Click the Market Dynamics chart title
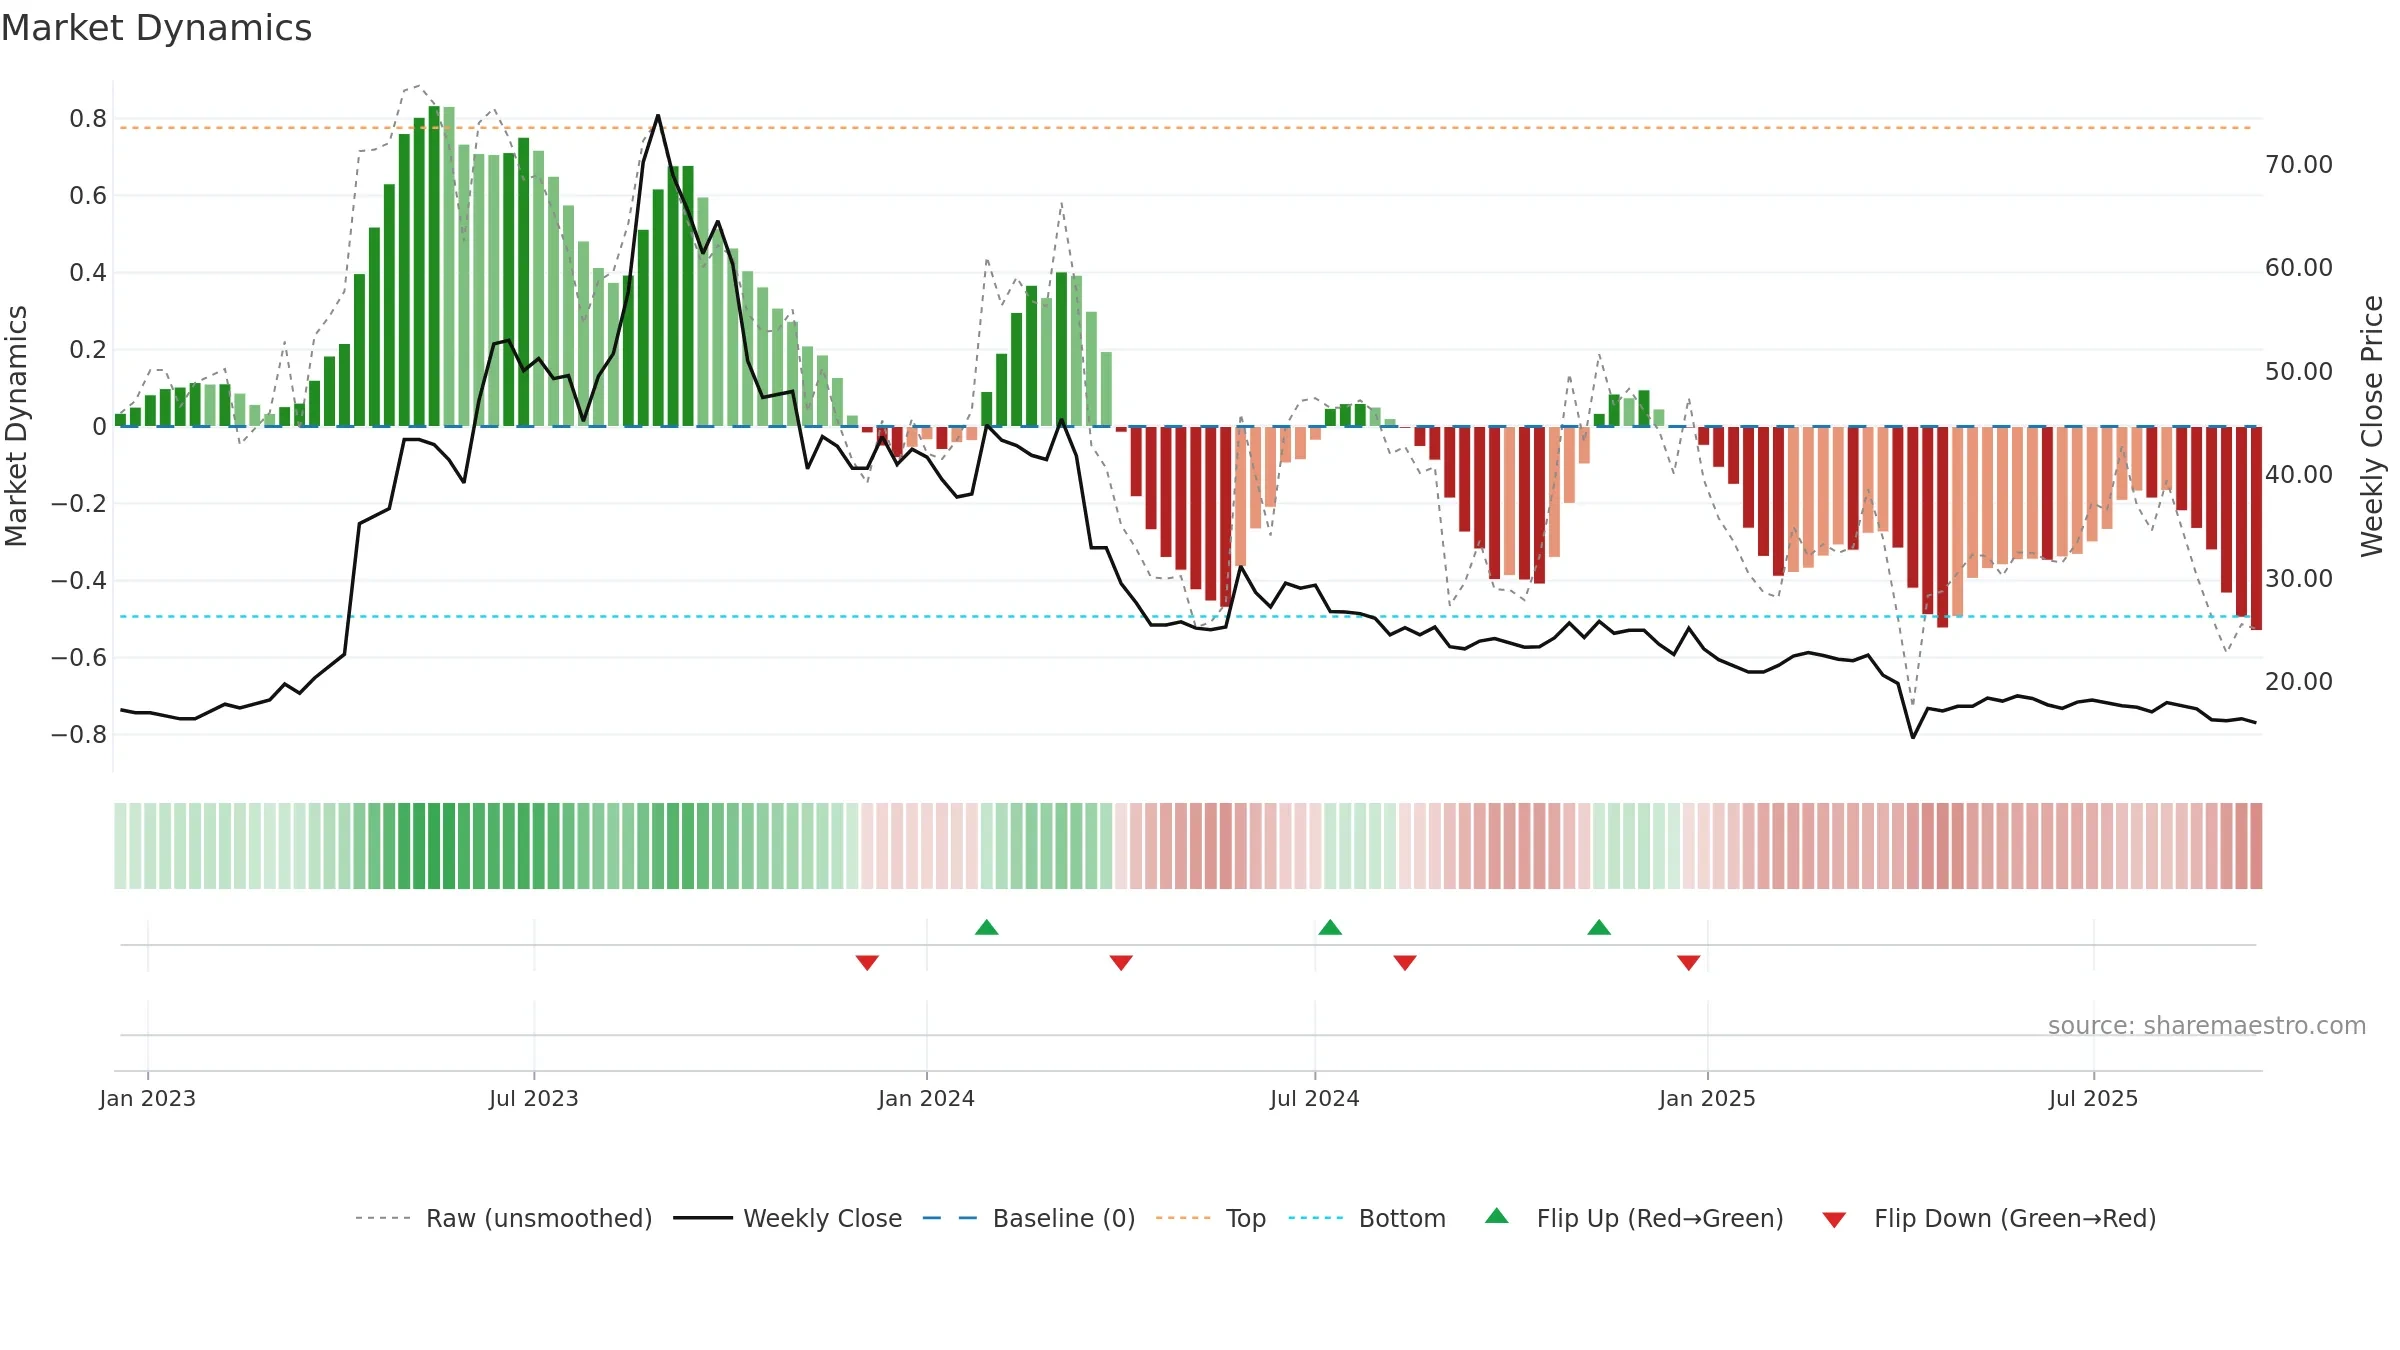Screen dimensions: 2400x1350 click(x=157, y=28)
